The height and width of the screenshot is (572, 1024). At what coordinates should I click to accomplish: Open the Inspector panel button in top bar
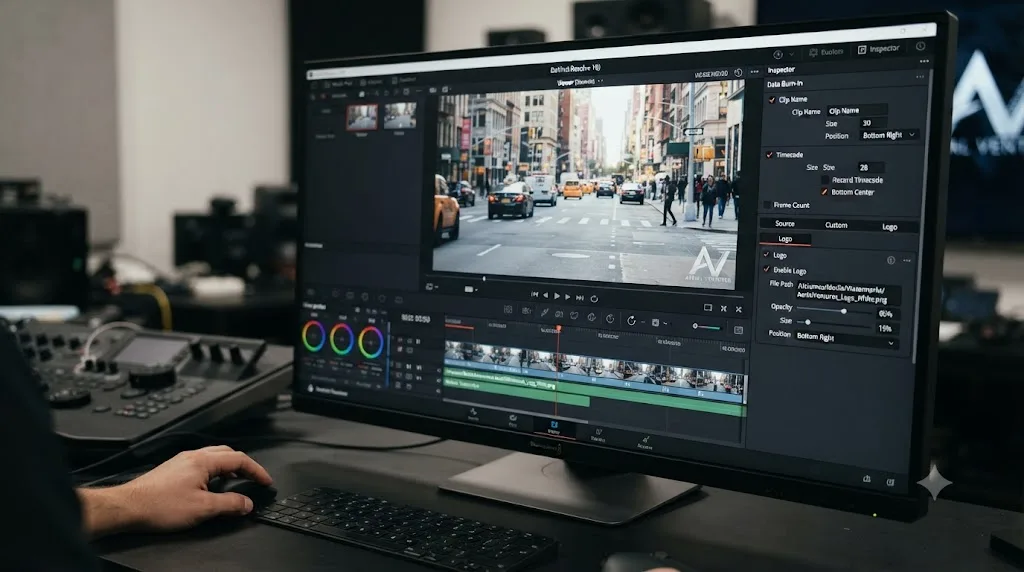coord(878,49)
